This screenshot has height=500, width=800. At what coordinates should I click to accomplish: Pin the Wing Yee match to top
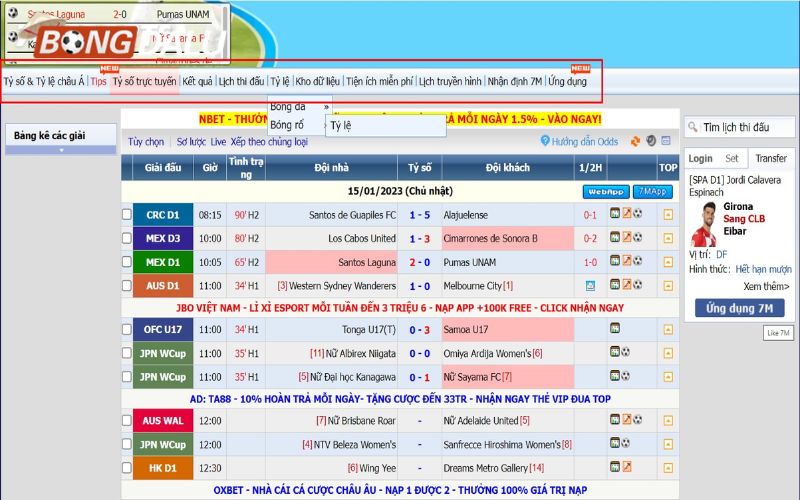coord(668,468)
